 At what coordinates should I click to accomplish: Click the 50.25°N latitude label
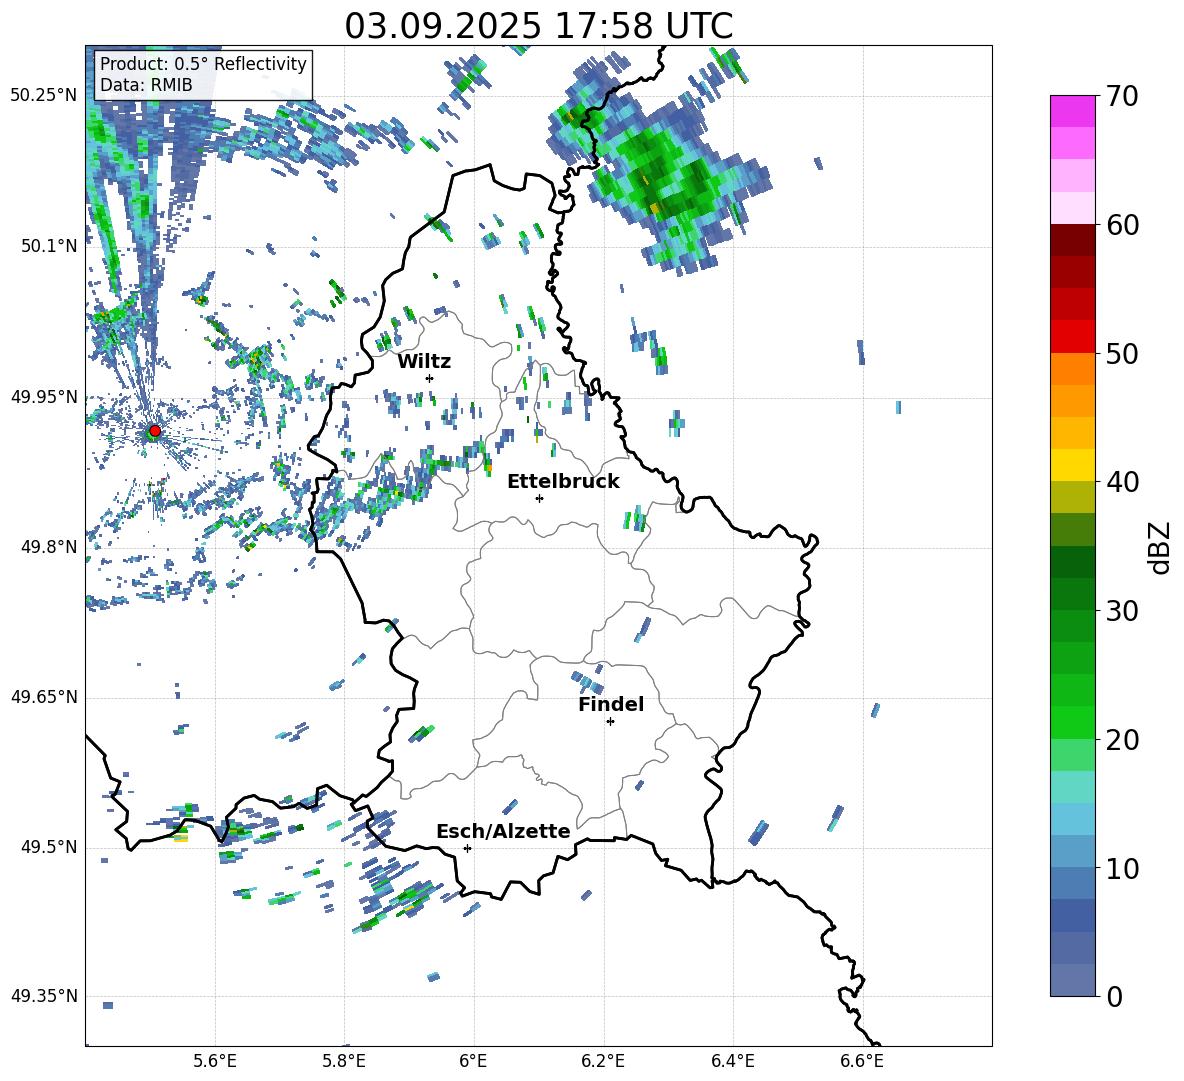click(43, 96)
